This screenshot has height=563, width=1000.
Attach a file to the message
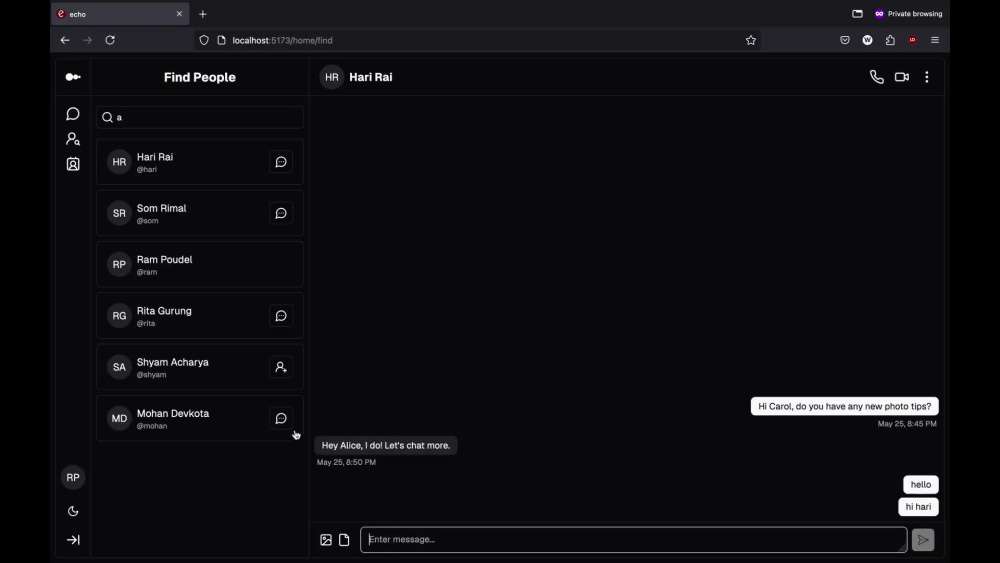[344, 540]
